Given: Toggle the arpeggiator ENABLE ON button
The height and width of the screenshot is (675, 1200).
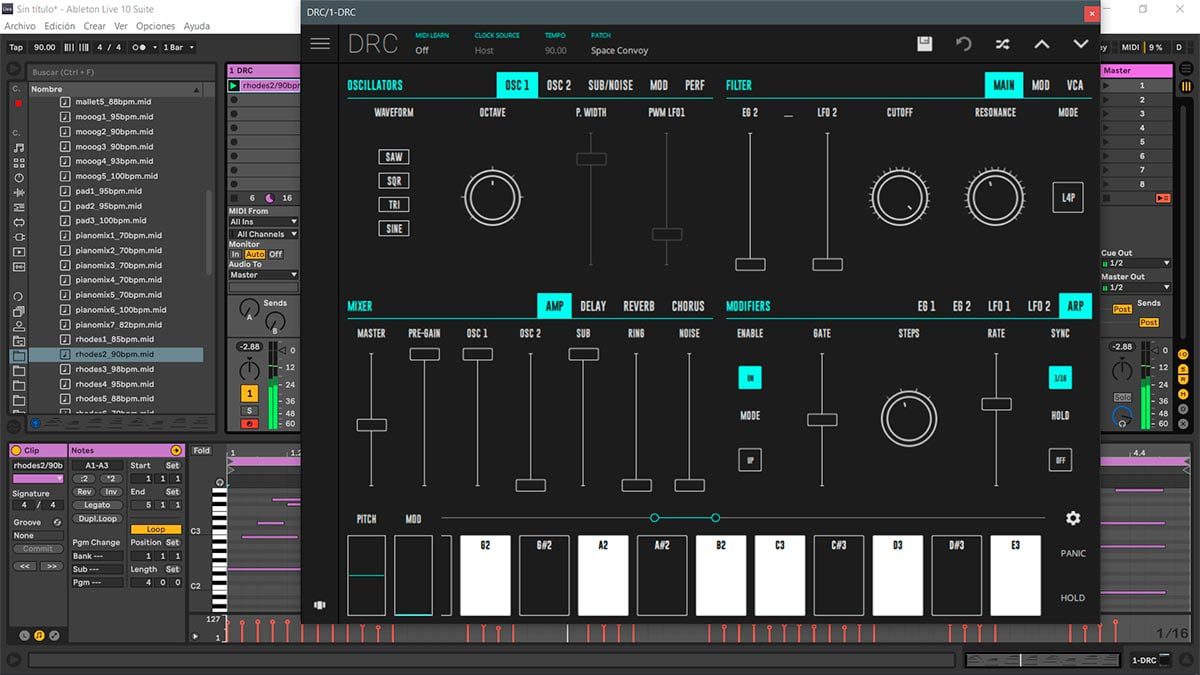Looking at the screenshot, I should point(750,378).
